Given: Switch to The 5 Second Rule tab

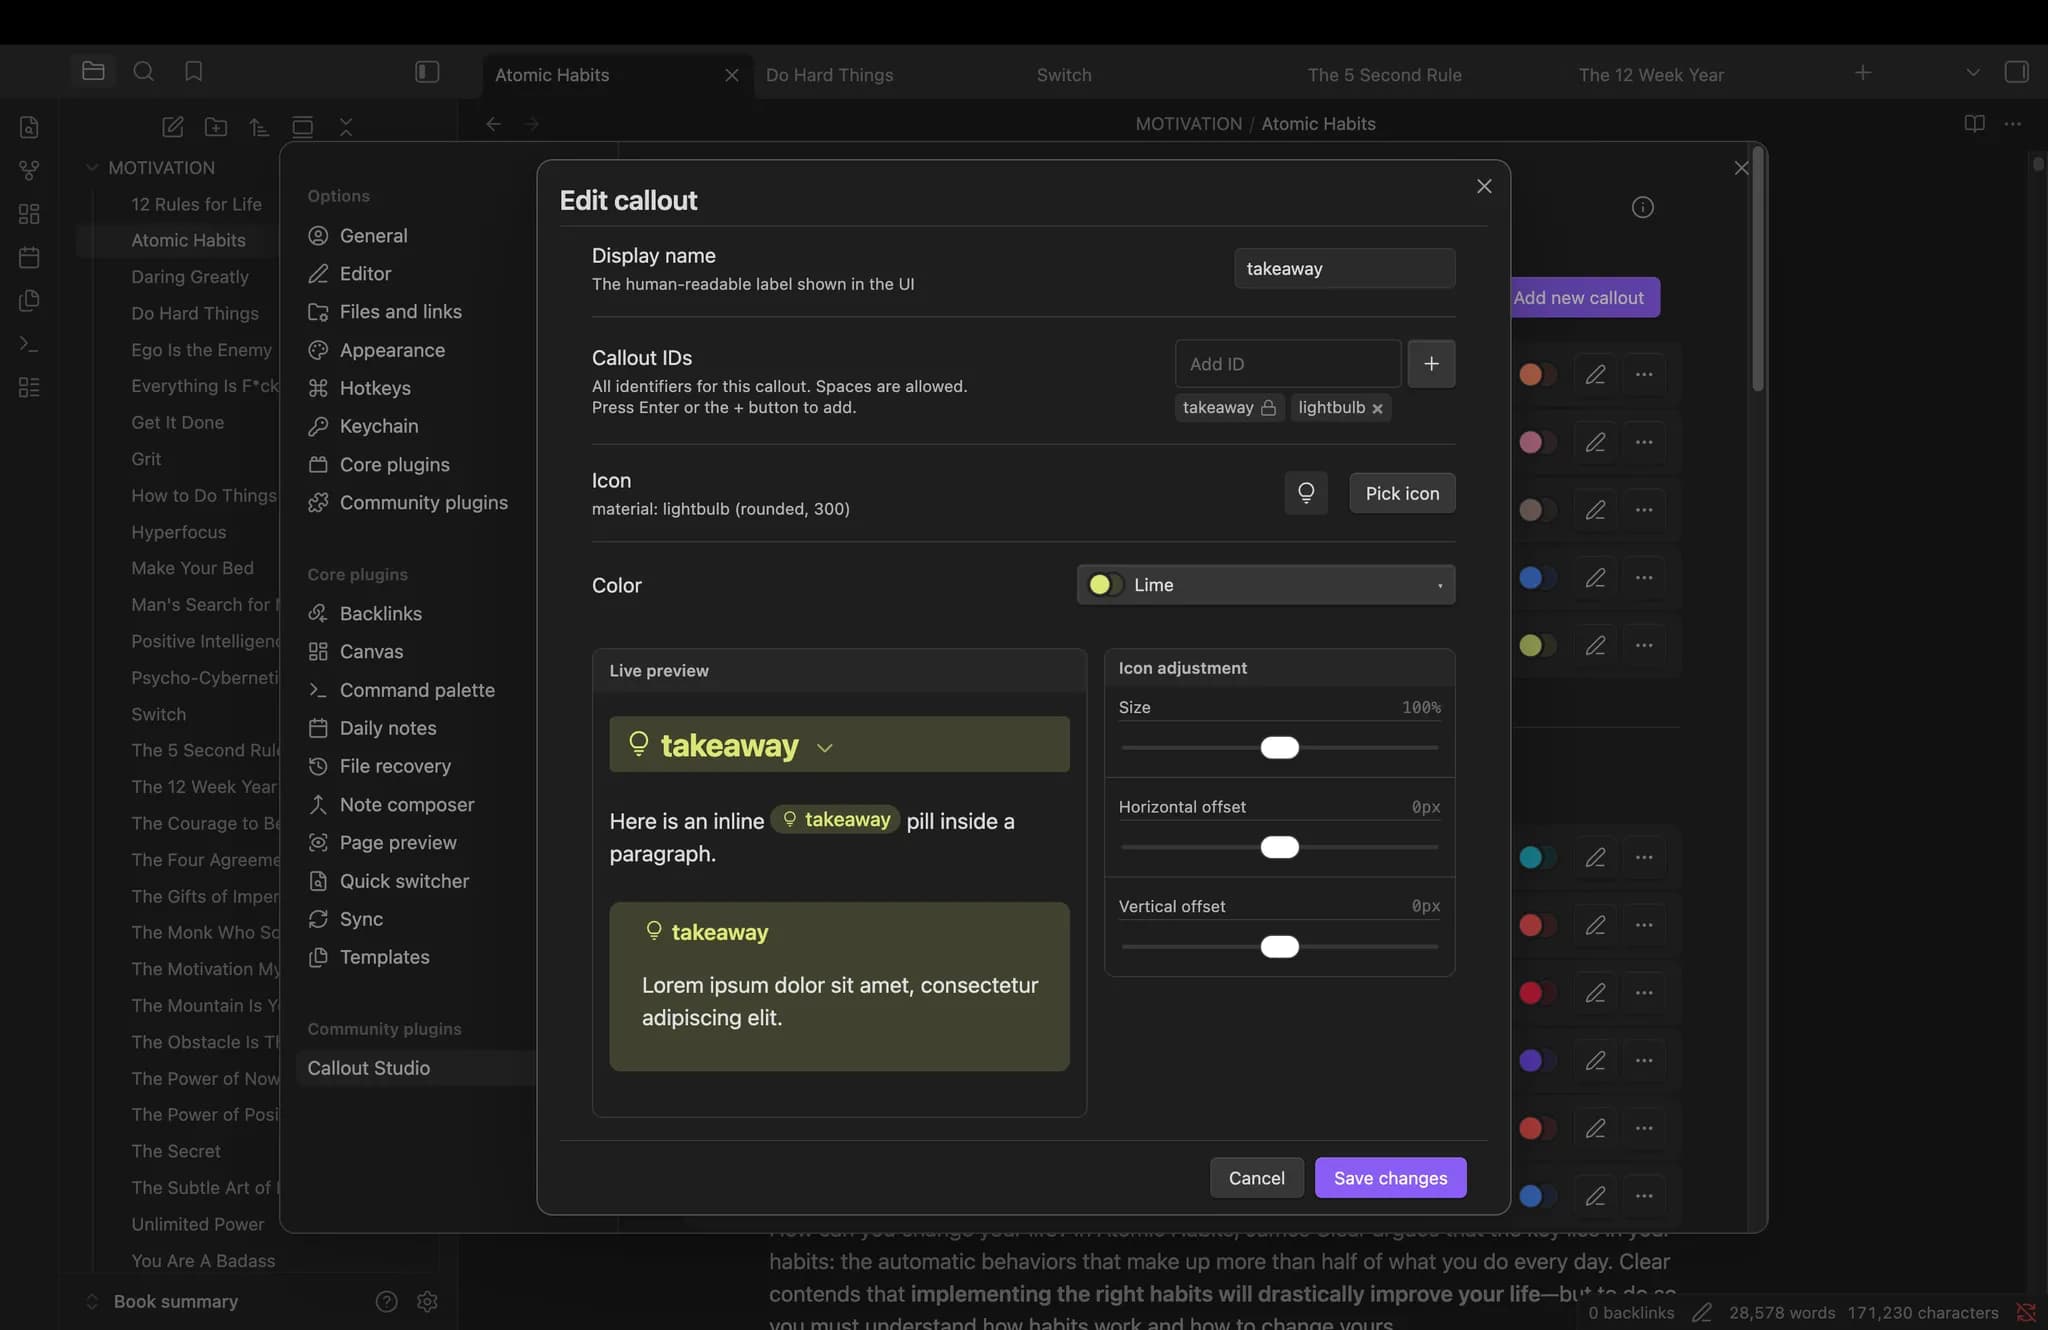Looking at the screenshot, I should point(1384,75).
